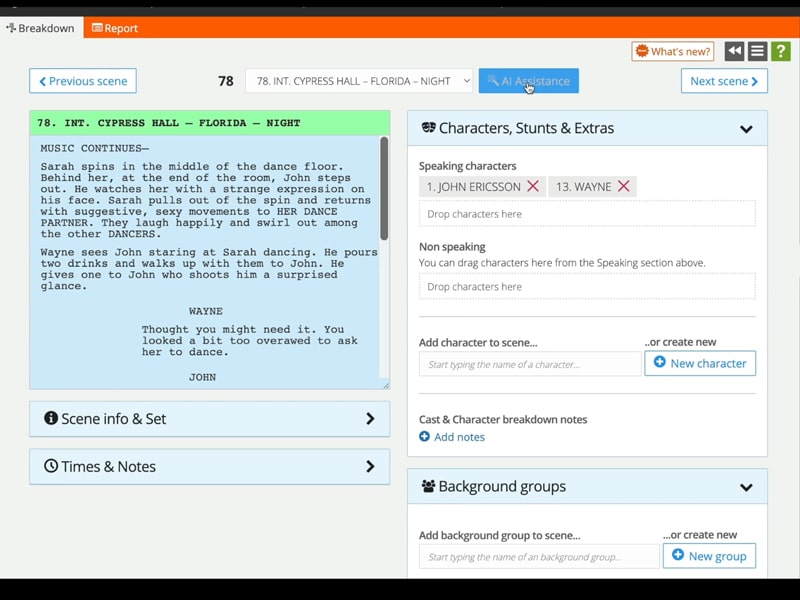Click the script box resize handle
This screenshot has width=800, height=600.
click(x=386, y=386)
